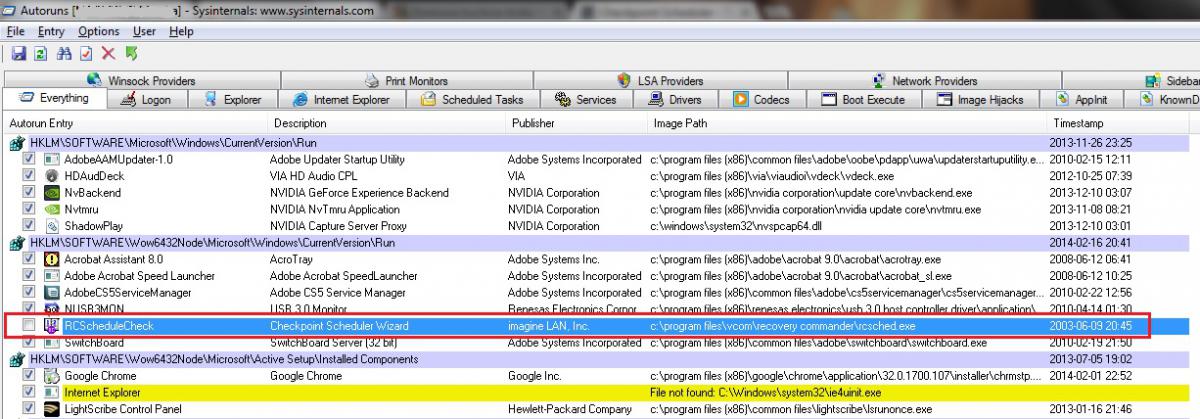Click the LightScribe Control Panel entry icon
This screenshot has height=419, width=1200.
tap(53, 409)
